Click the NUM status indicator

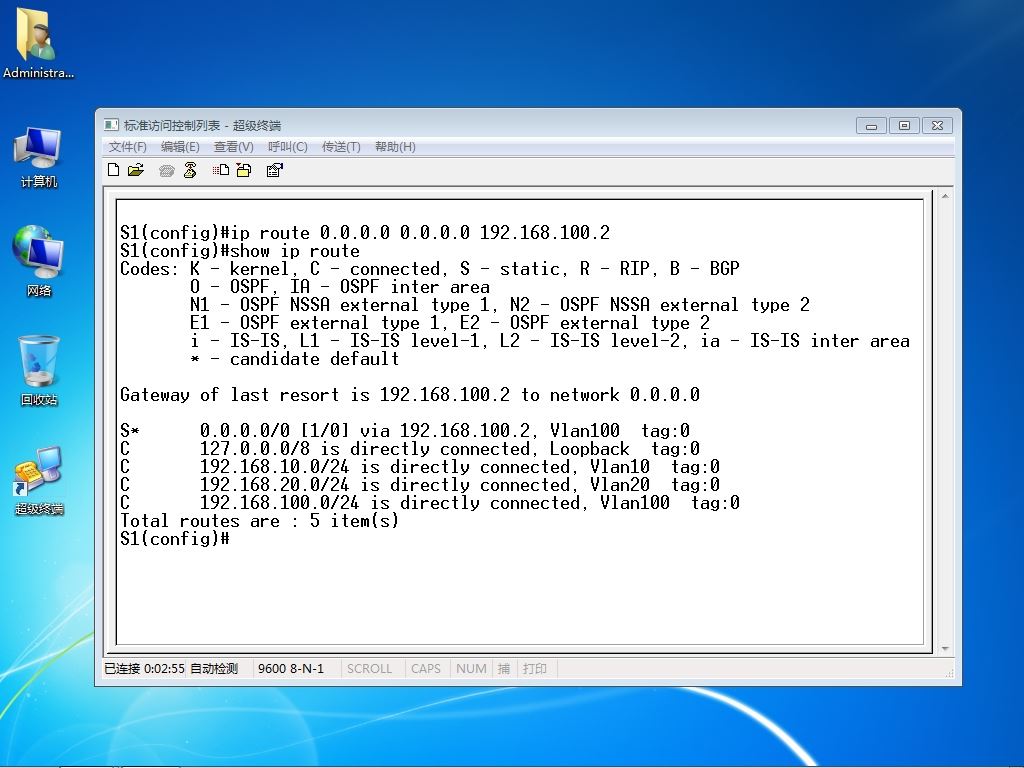471,669
